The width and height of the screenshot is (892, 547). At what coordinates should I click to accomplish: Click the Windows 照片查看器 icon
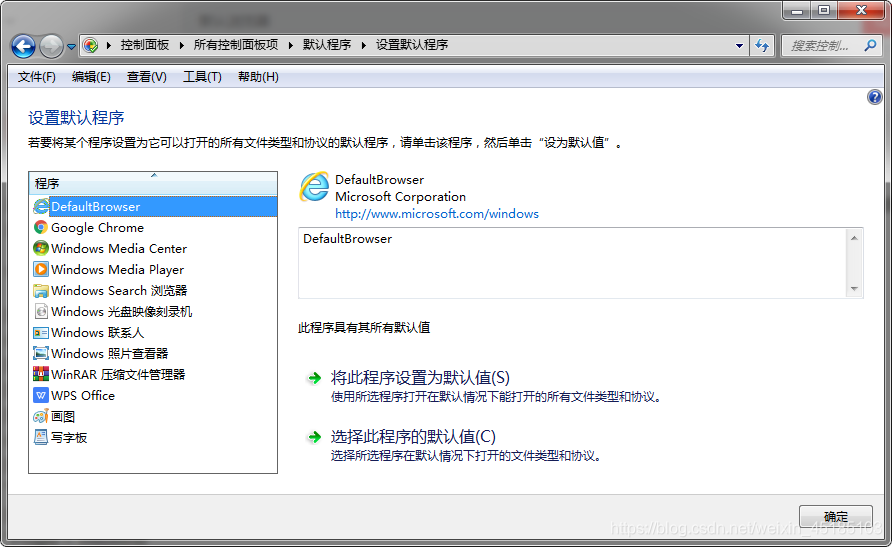(41, 354)
